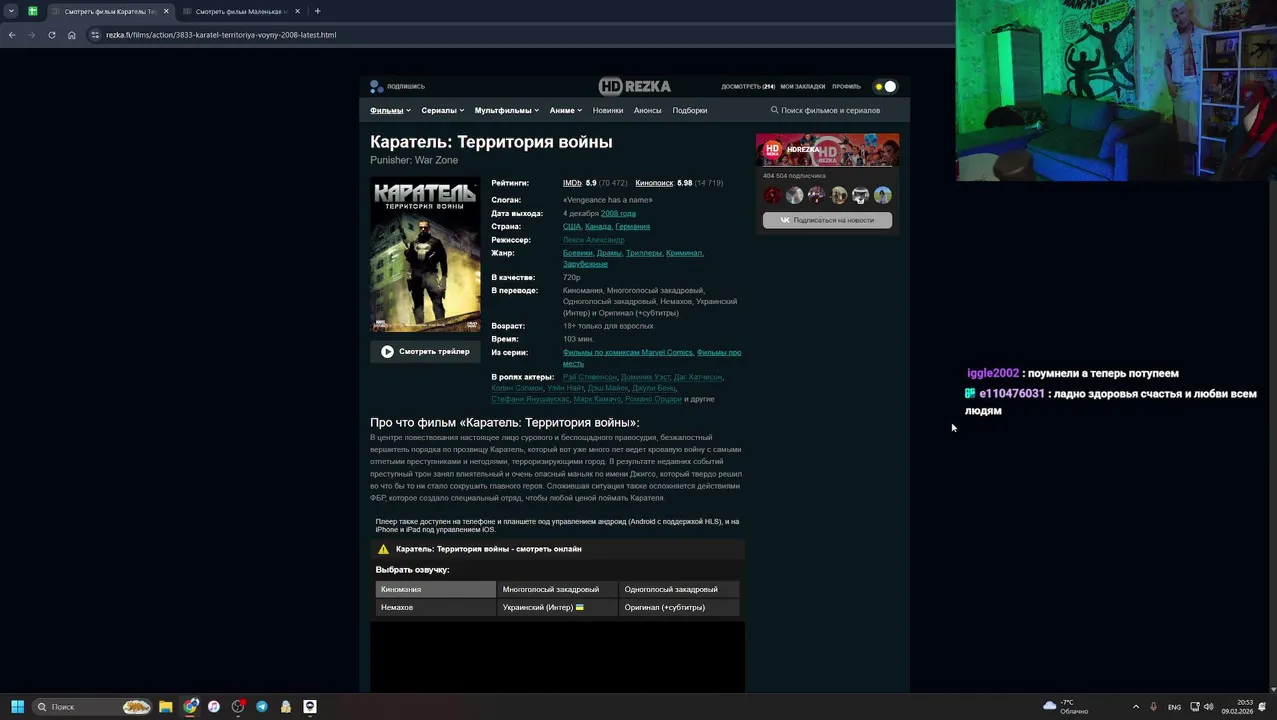
Task: Open Досмотреть list
Action: tap(748, 86)
